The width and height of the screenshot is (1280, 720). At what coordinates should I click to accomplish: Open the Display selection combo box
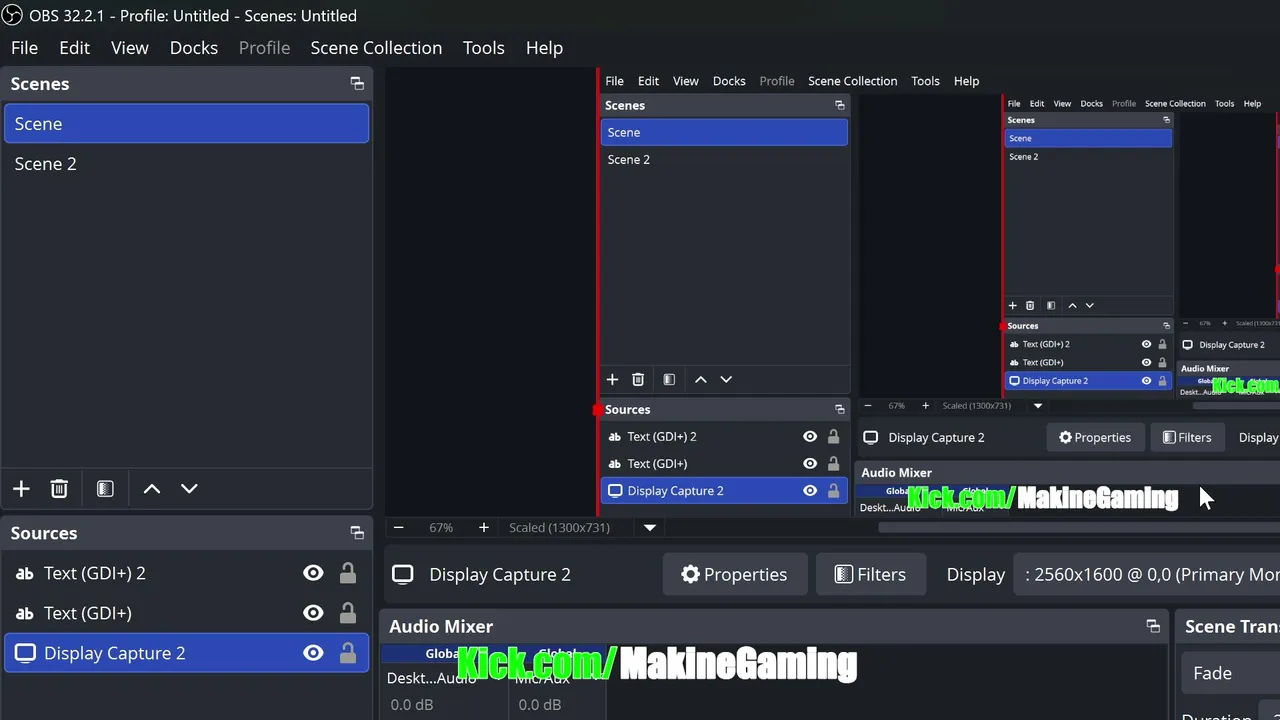pos(1147,574)
